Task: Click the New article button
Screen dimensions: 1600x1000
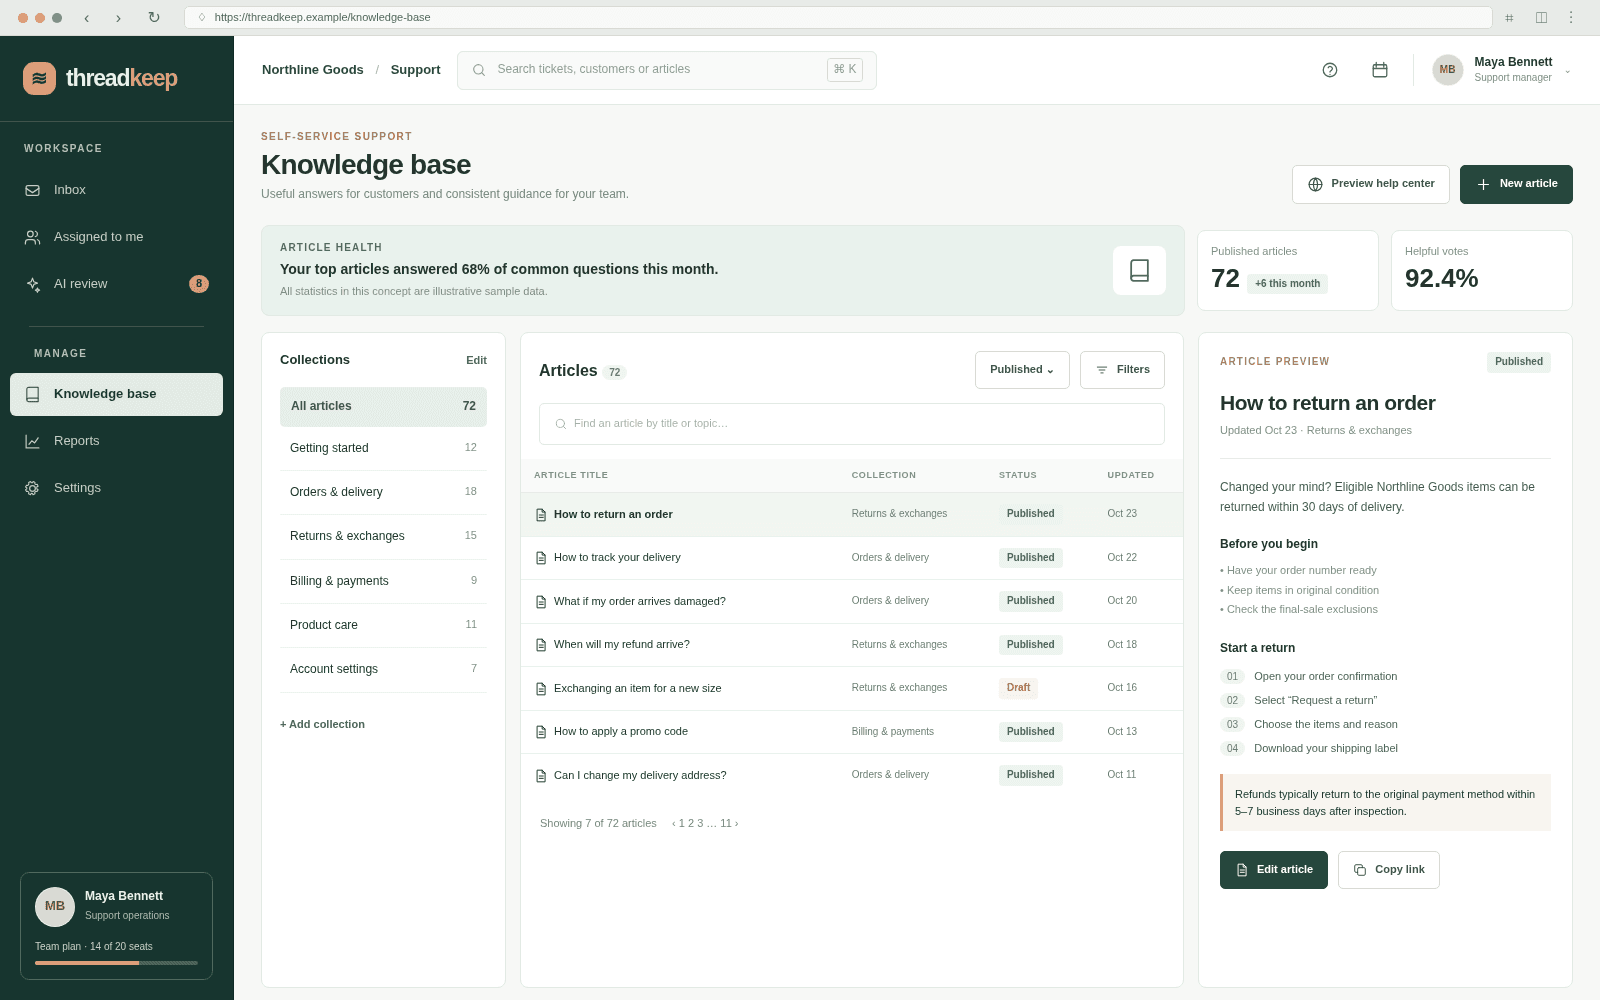Action: coord(1516,184)
